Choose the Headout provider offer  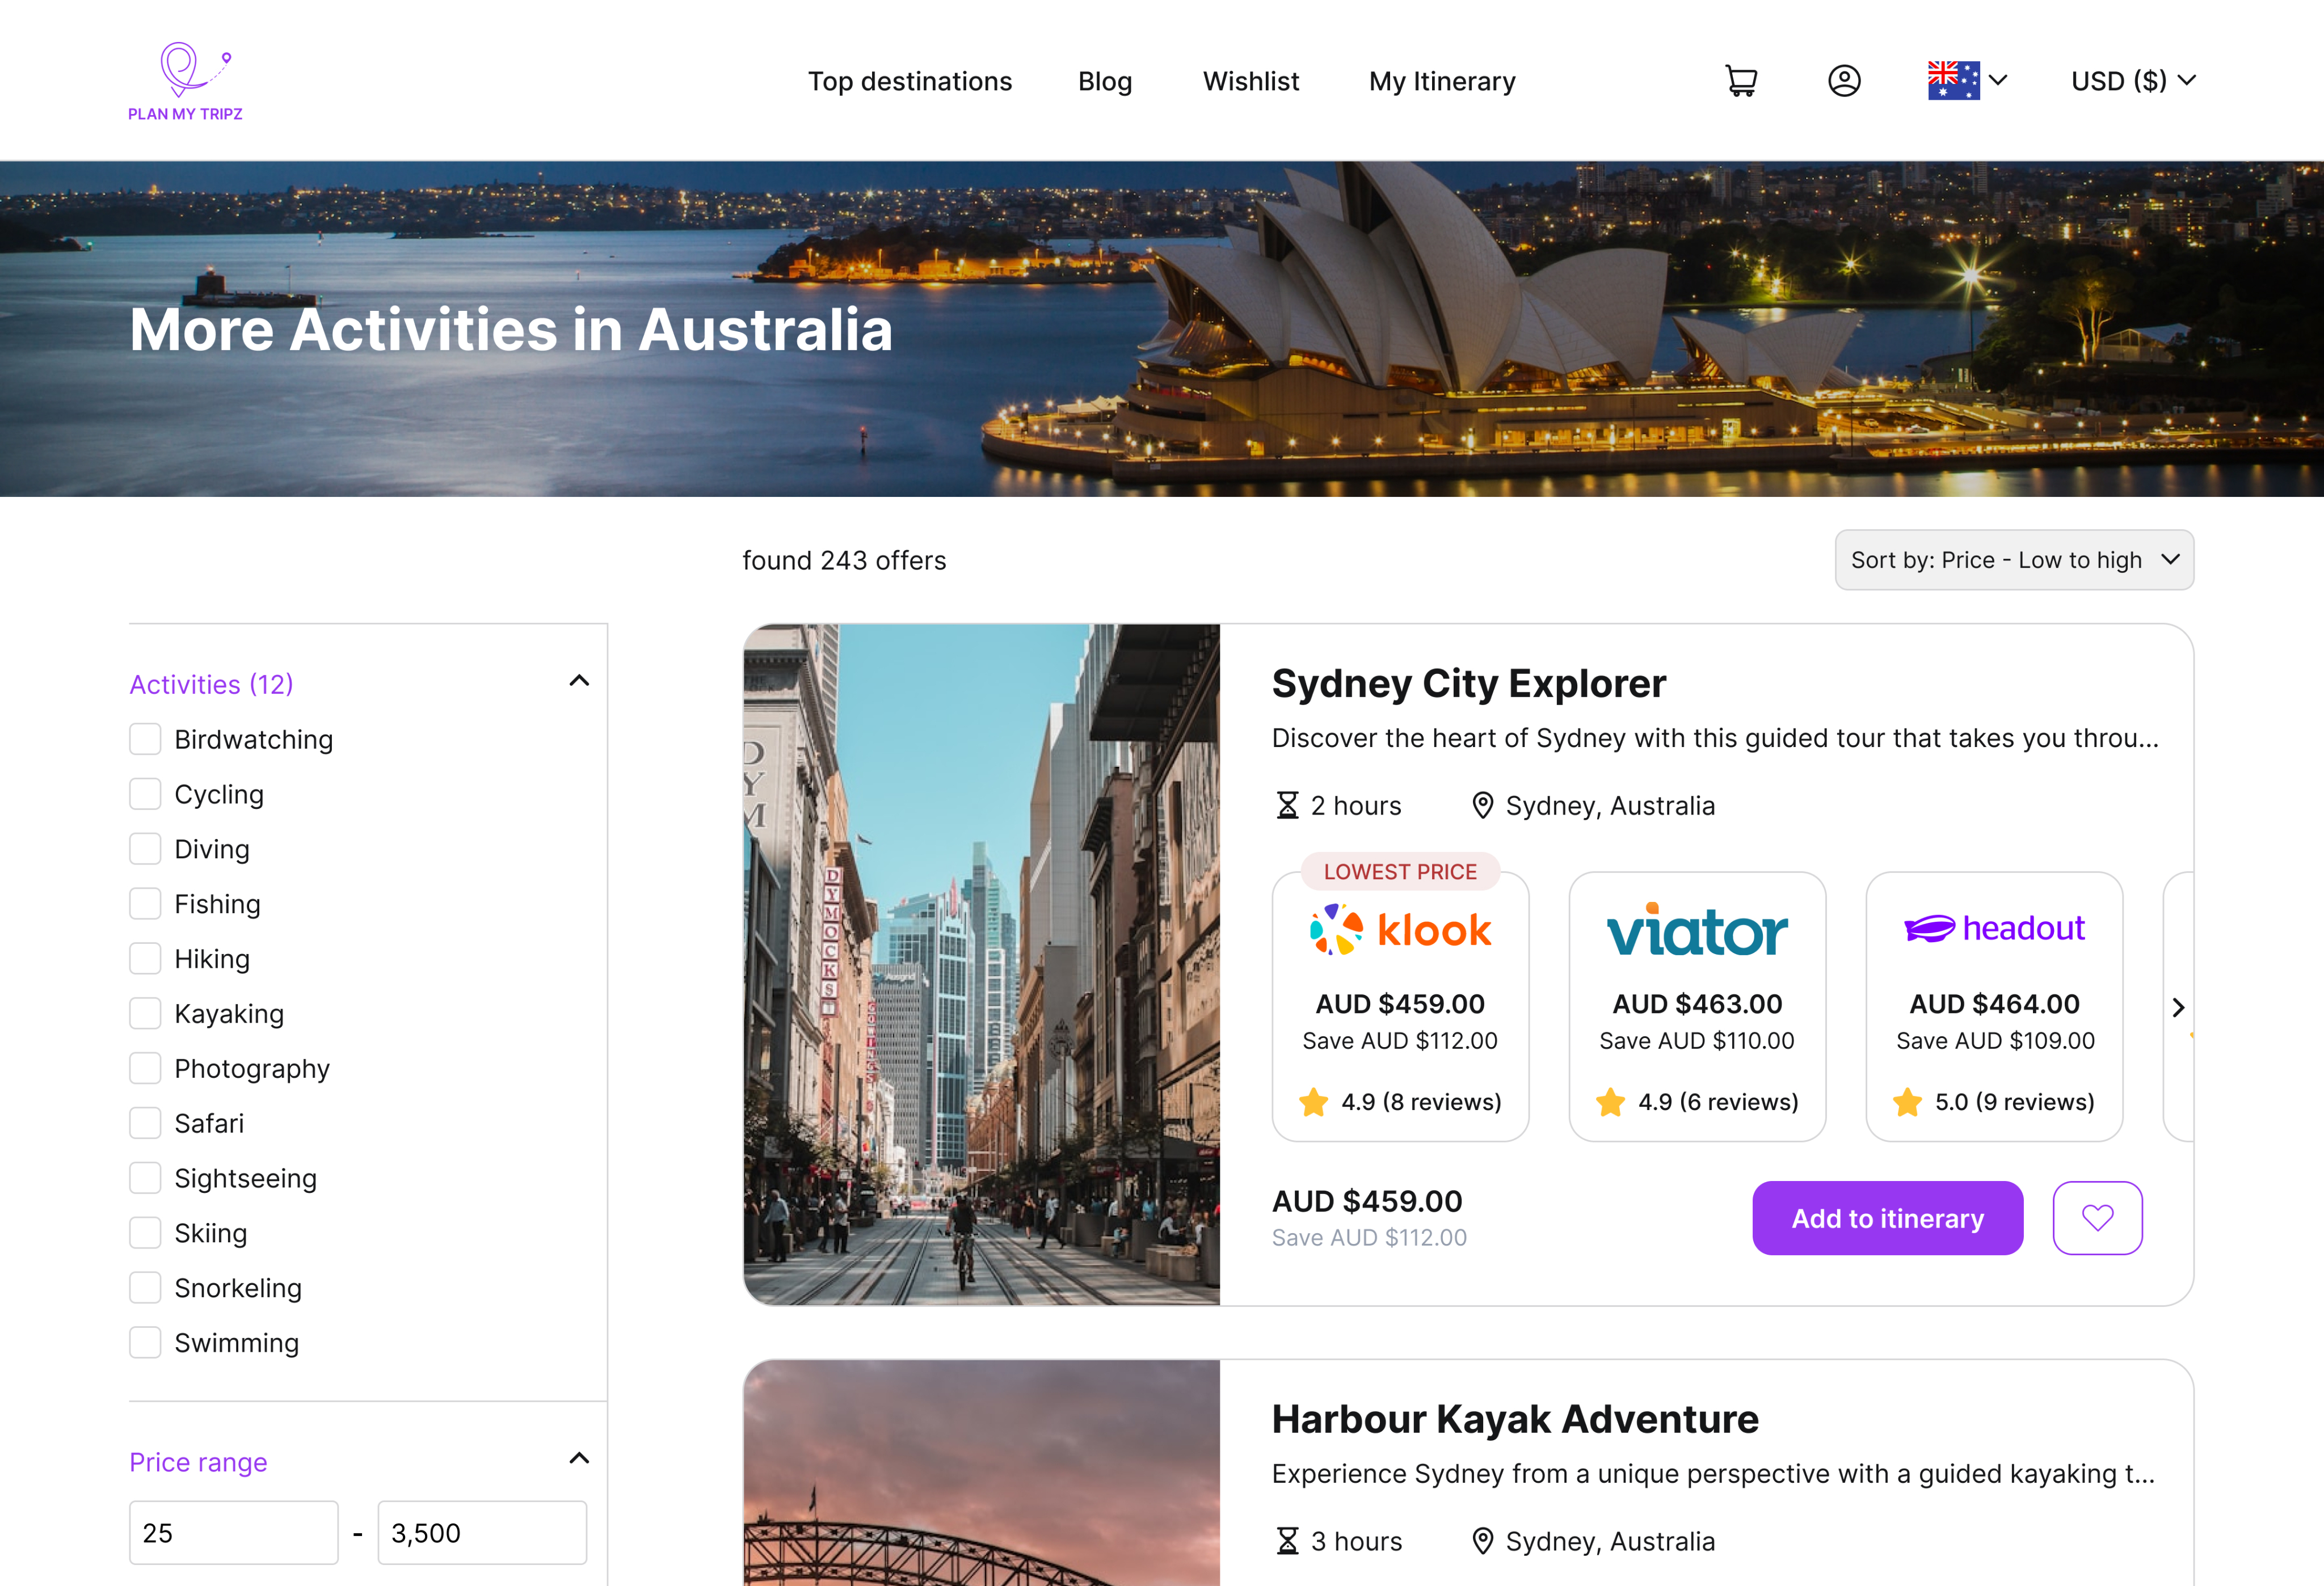(1994, 1006)
